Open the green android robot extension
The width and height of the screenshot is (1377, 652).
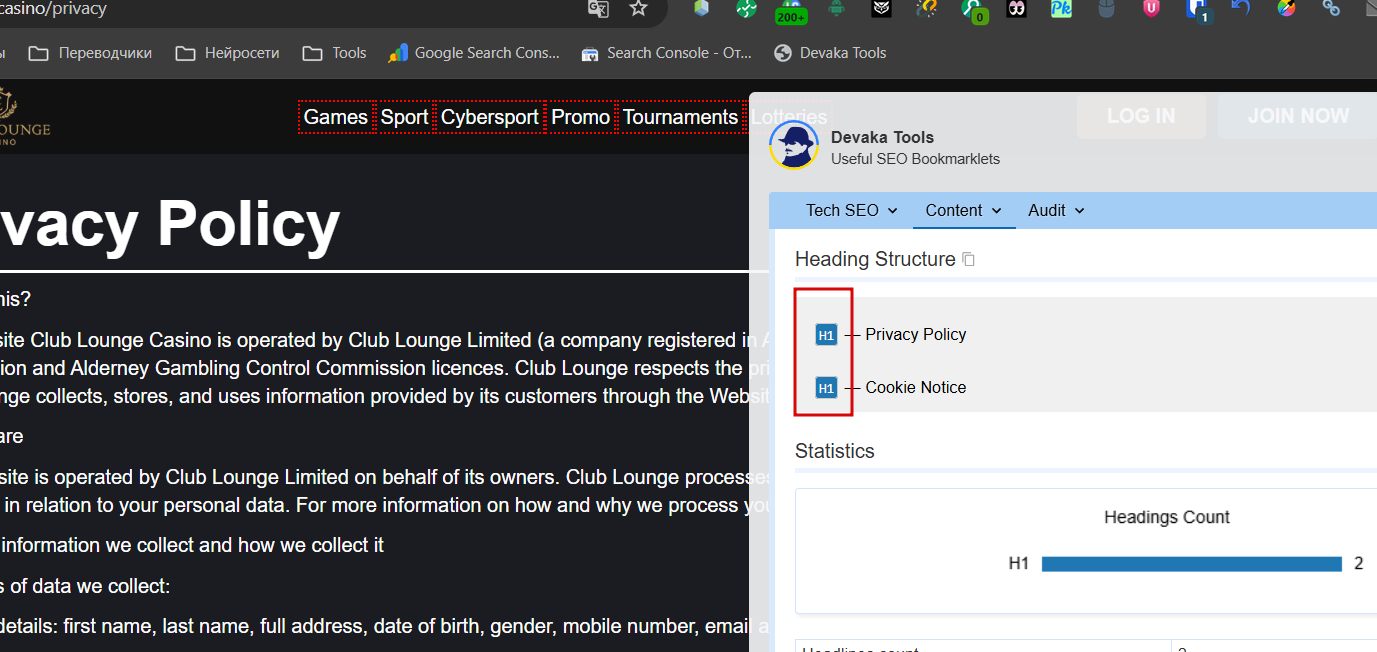pos(836,8)
